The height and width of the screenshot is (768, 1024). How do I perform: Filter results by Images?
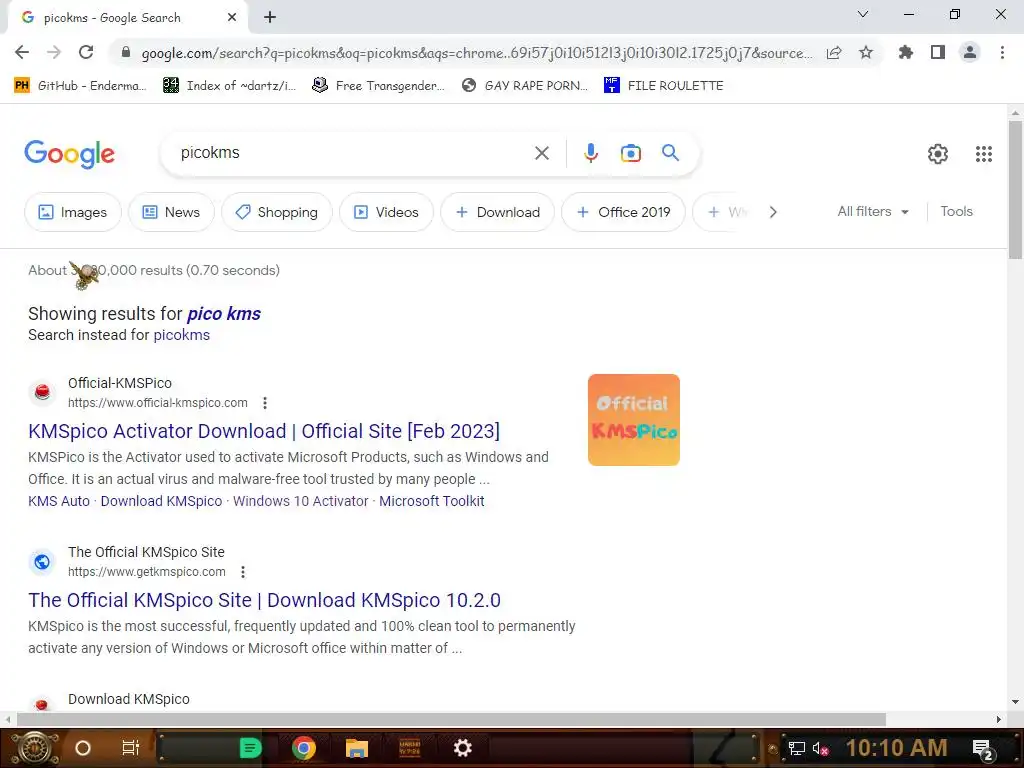click(72, 212)
